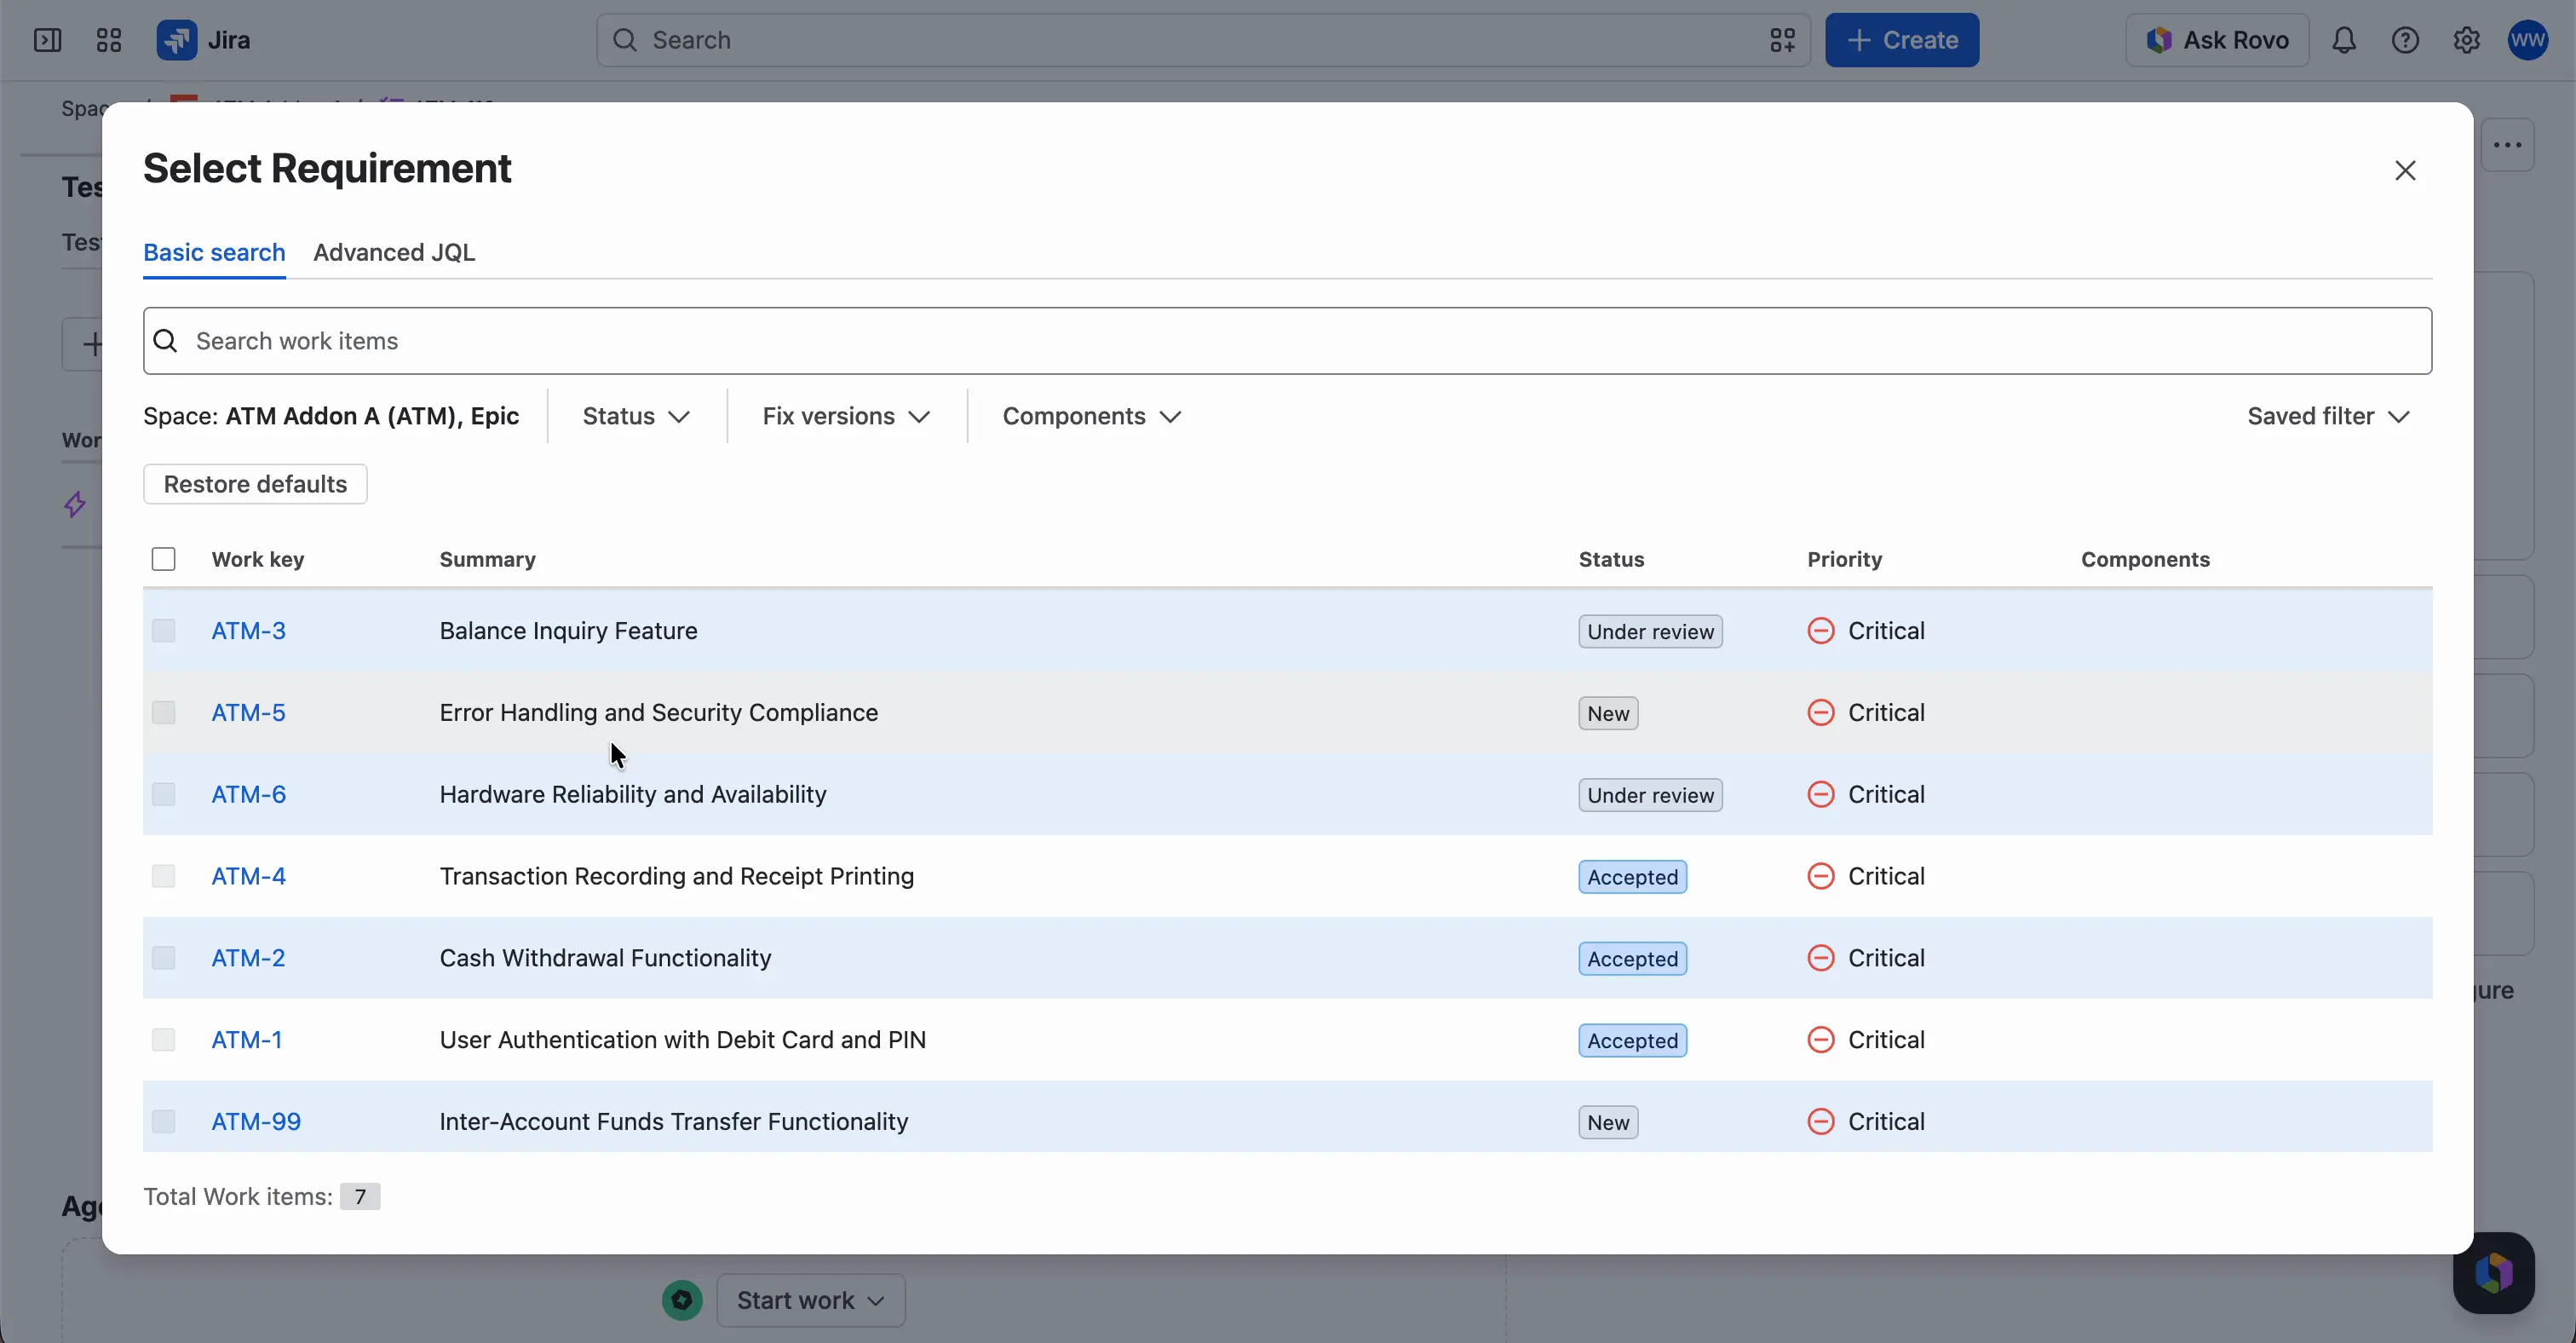This screenshot has height=1343, width=2576.
Task: Open the Rovo chat floating button
Action: click(x=2493, y=1272)
